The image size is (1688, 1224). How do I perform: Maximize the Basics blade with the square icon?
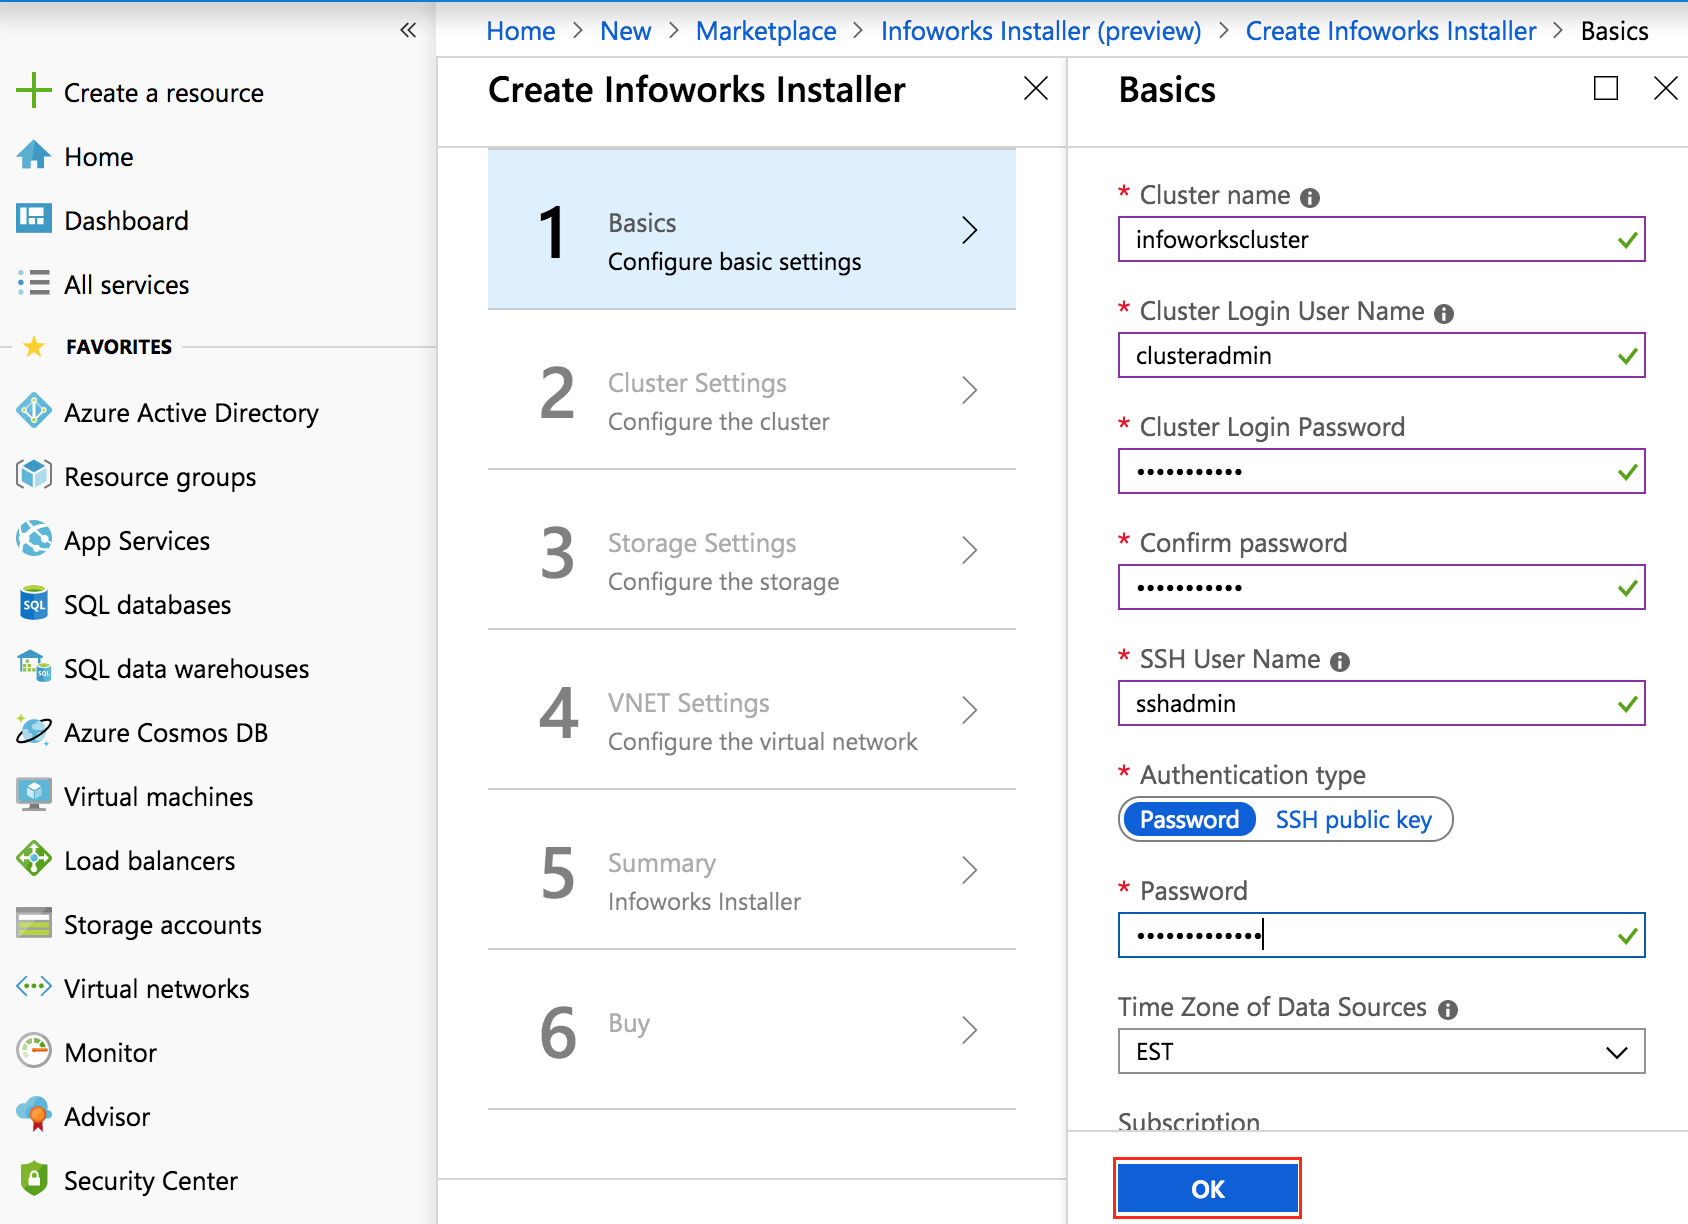[x=1606, y=89]
